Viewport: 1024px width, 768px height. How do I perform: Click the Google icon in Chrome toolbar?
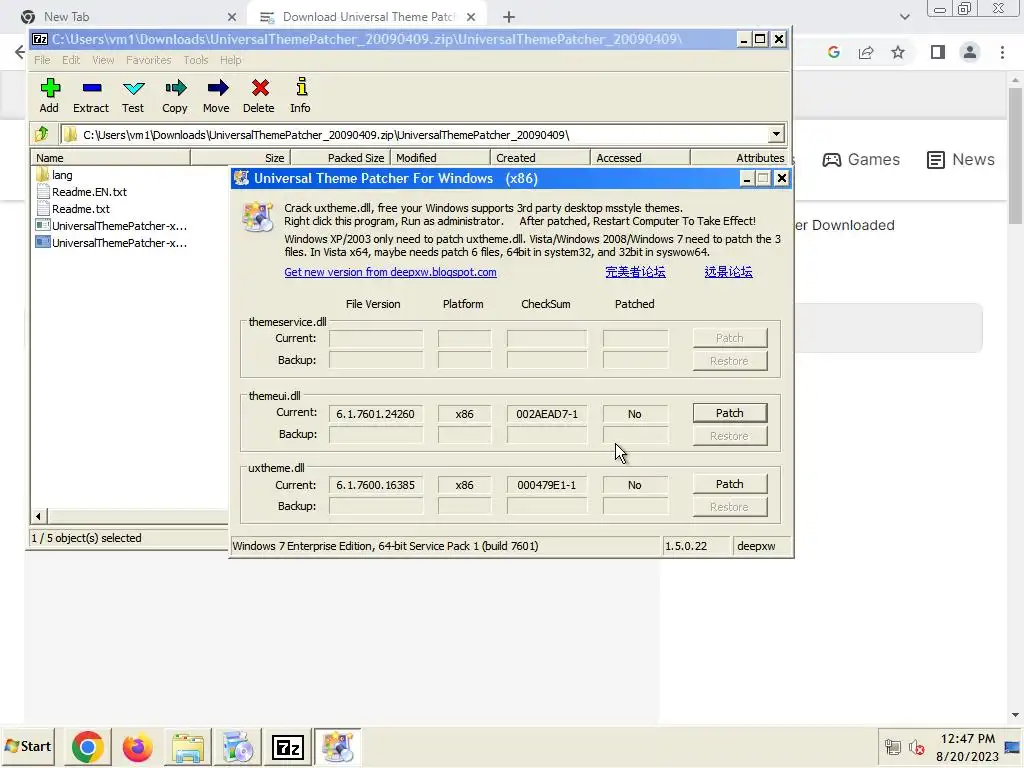pos(834,52)
